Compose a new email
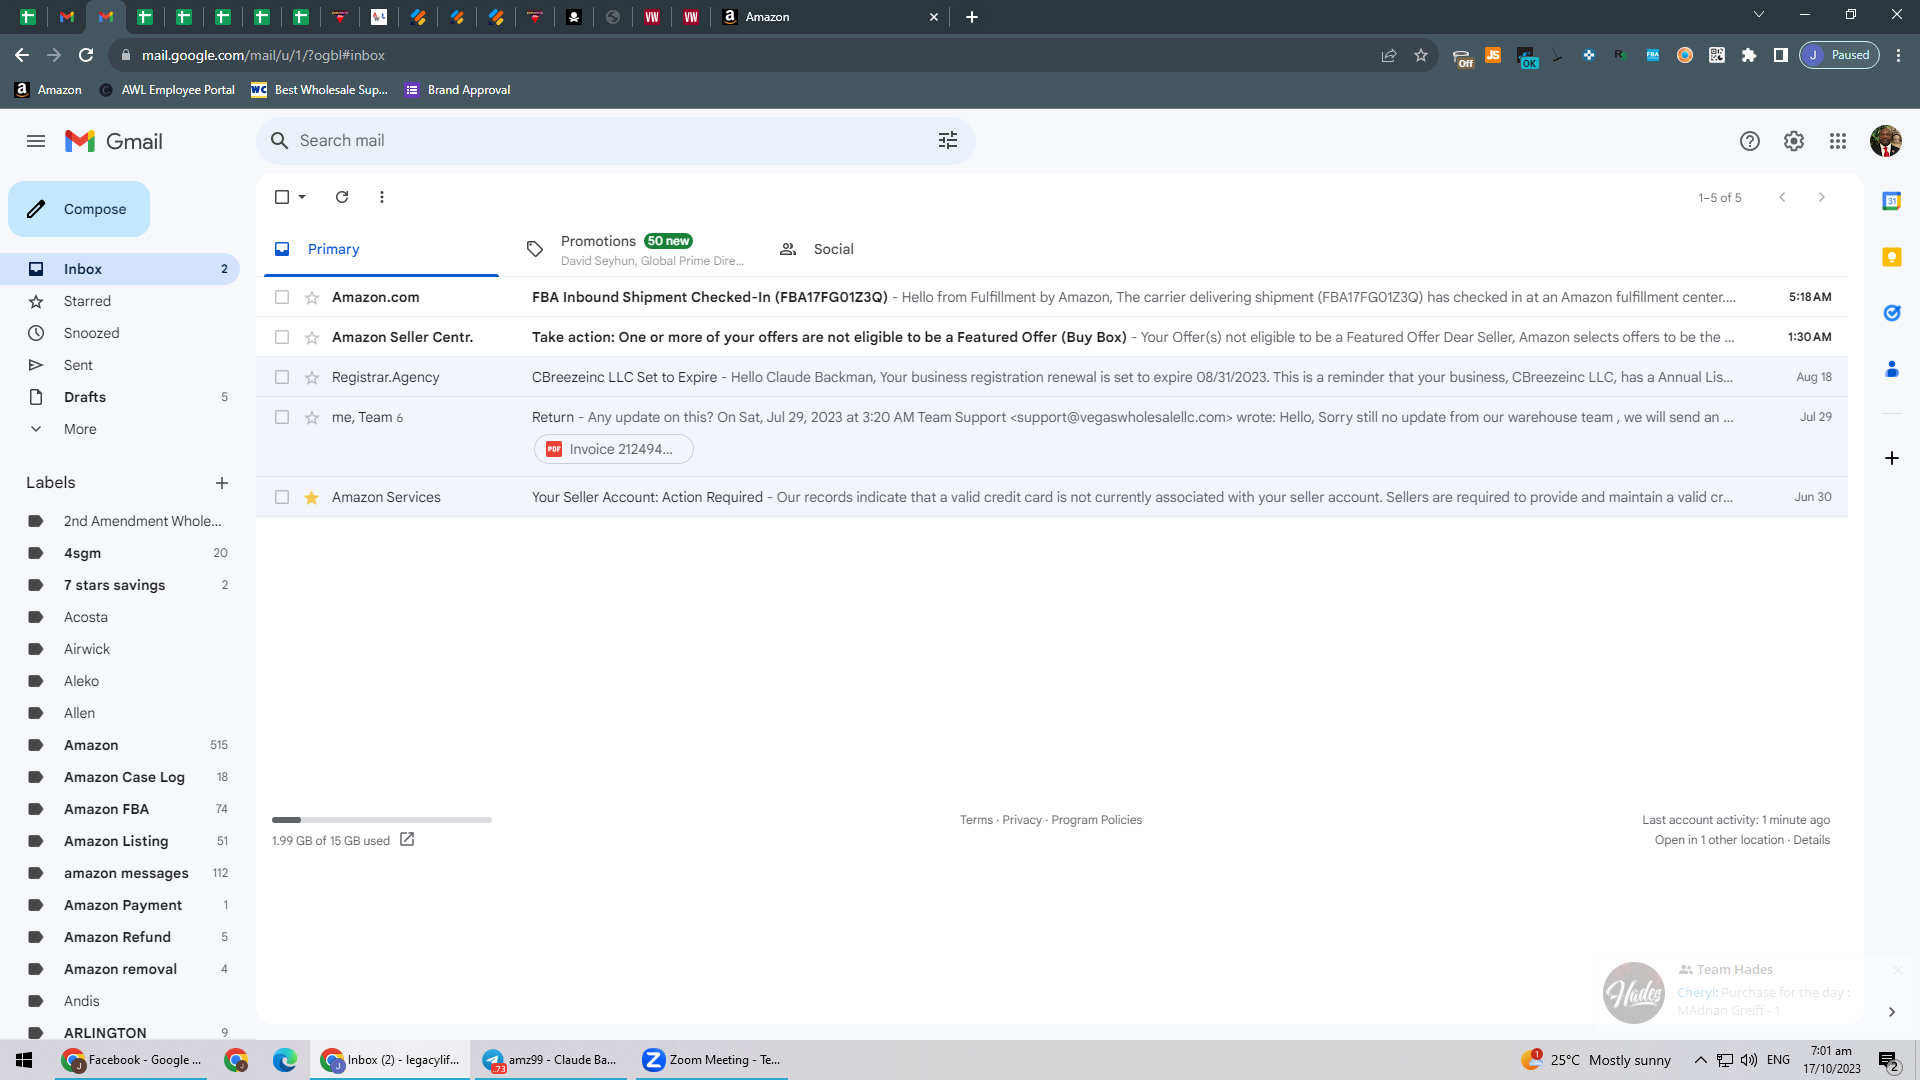The image size is (1920, 1080). coord(79,209)
